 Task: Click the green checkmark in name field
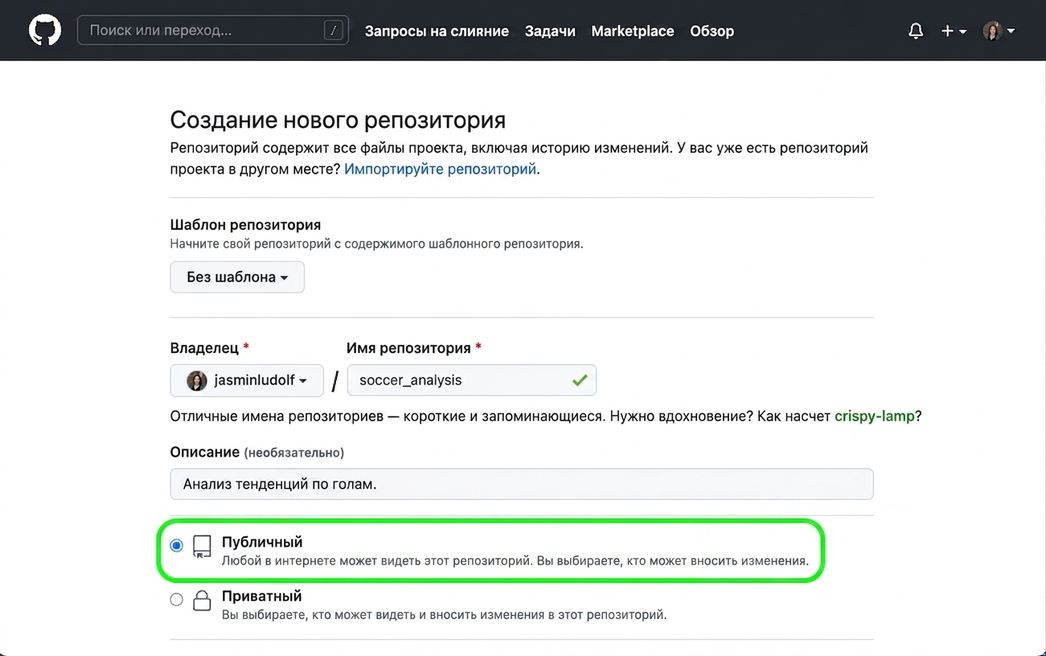point(580,380)
